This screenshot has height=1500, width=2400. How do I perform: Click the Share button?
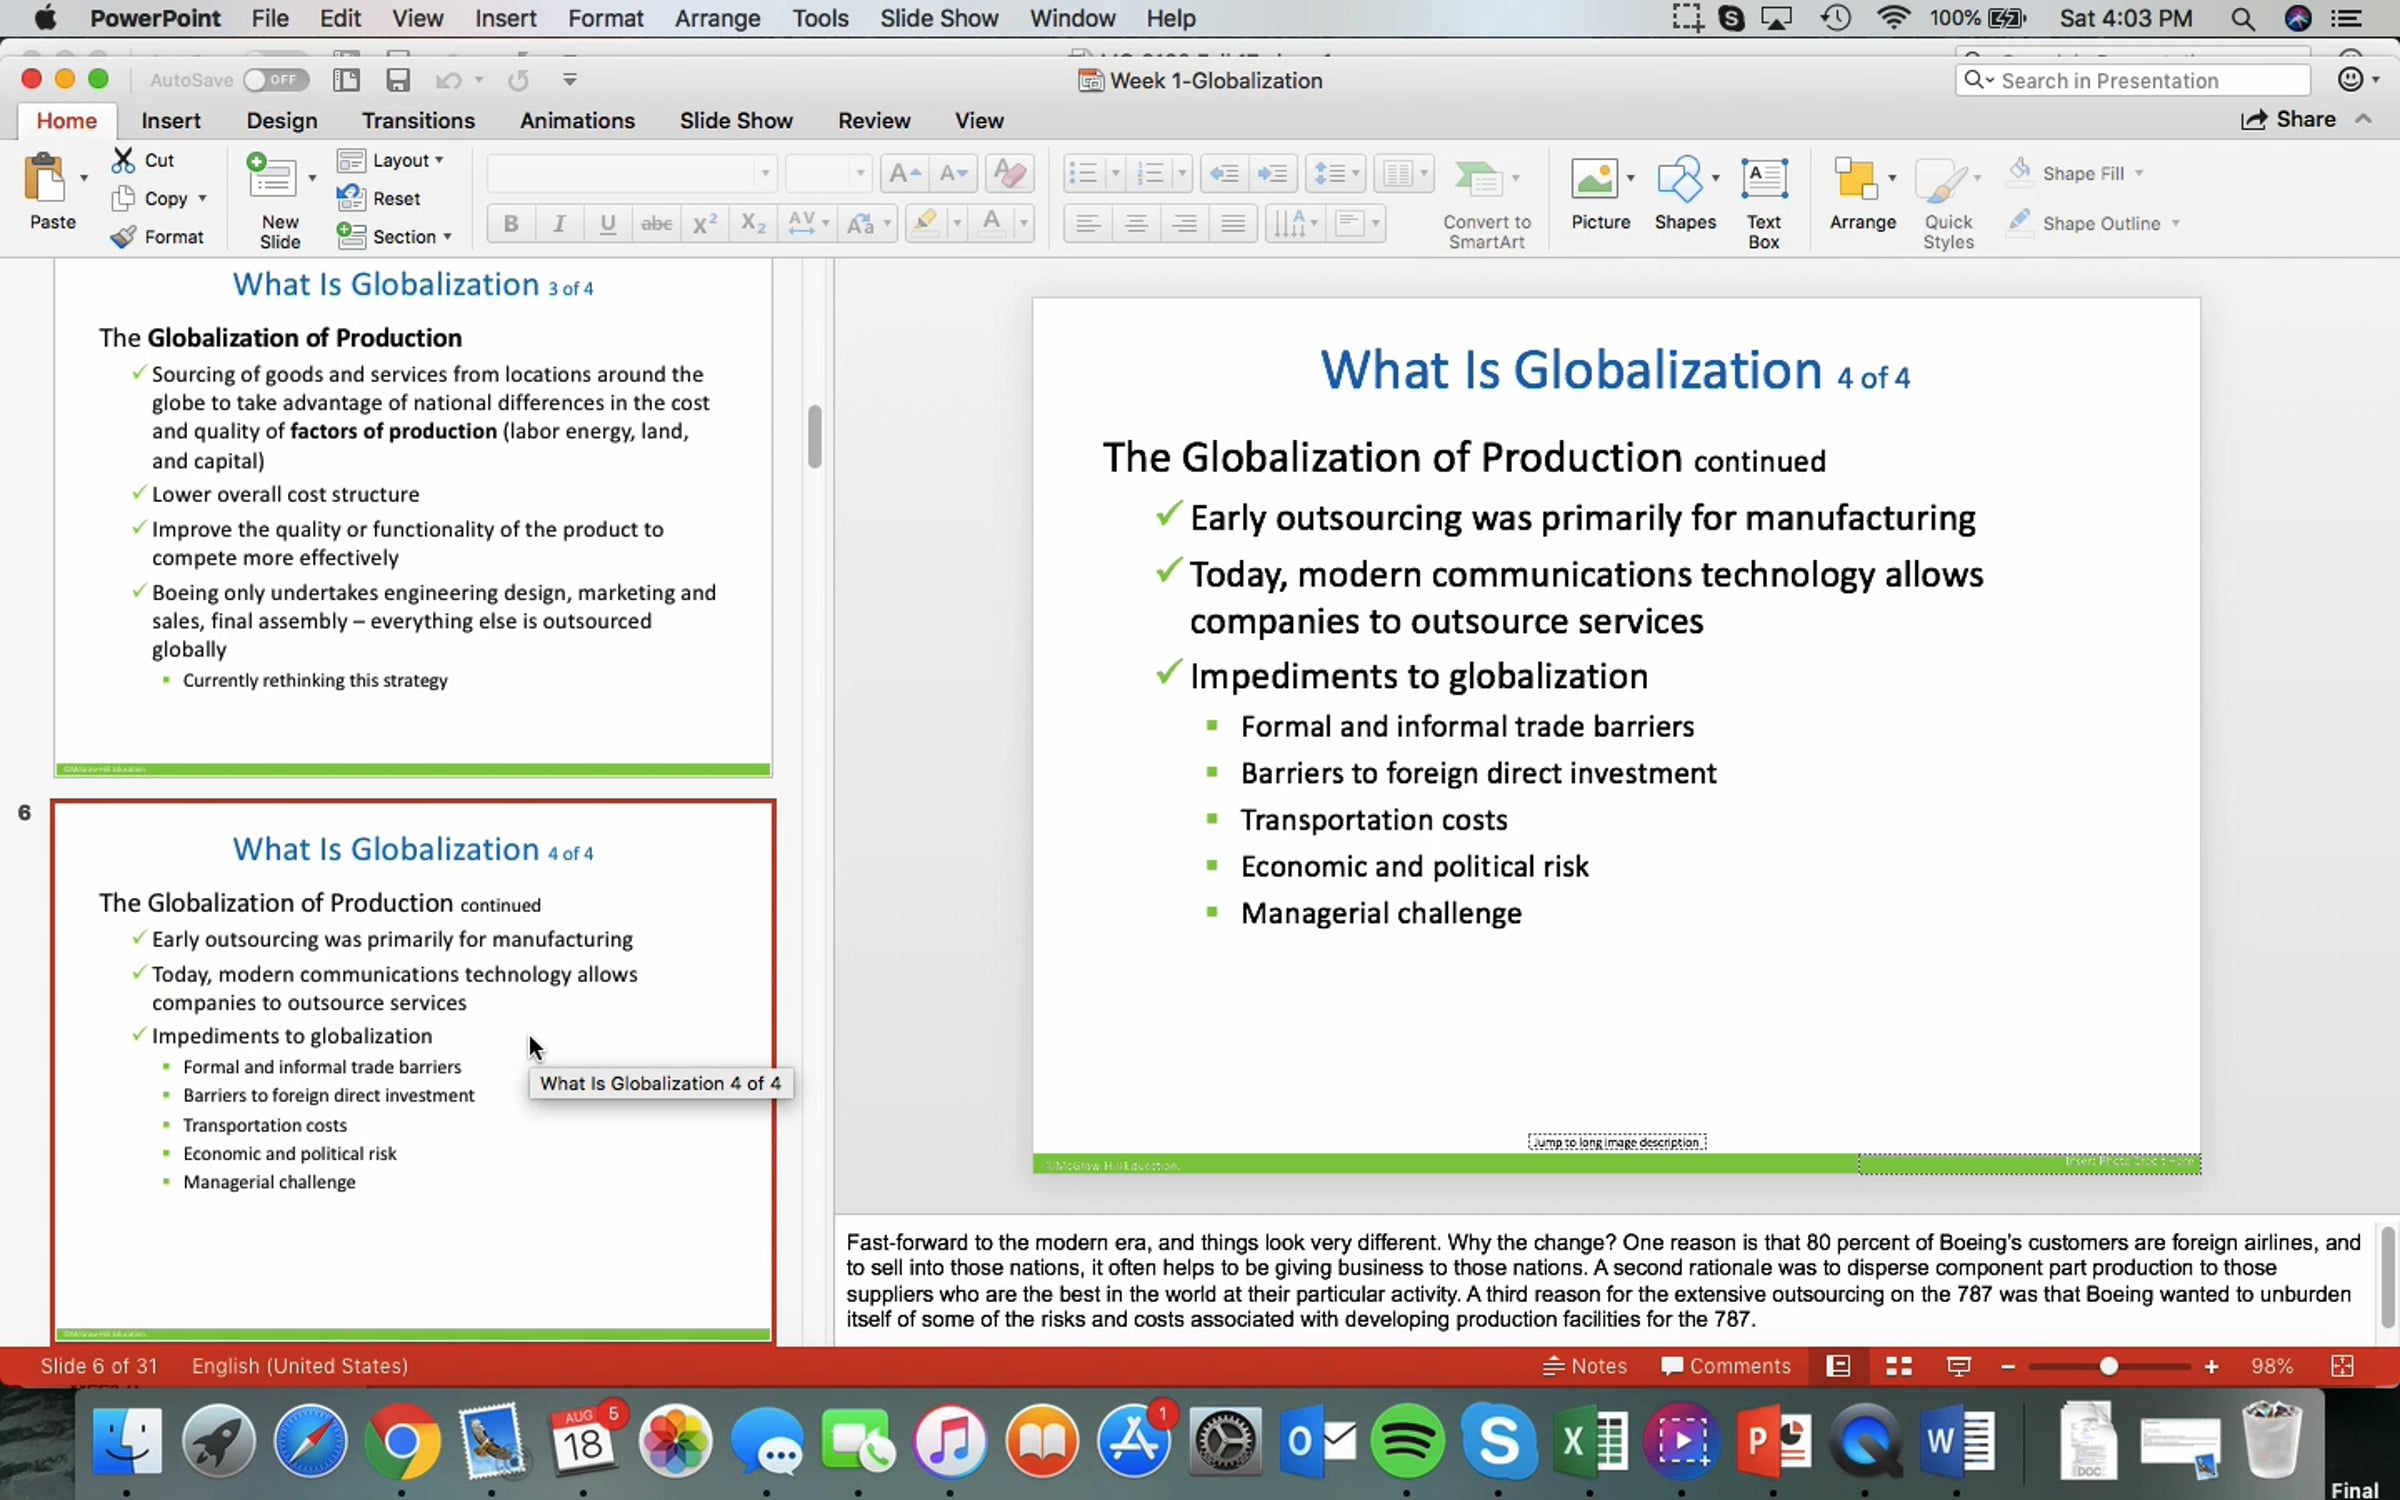click(x=2288, y=120)
